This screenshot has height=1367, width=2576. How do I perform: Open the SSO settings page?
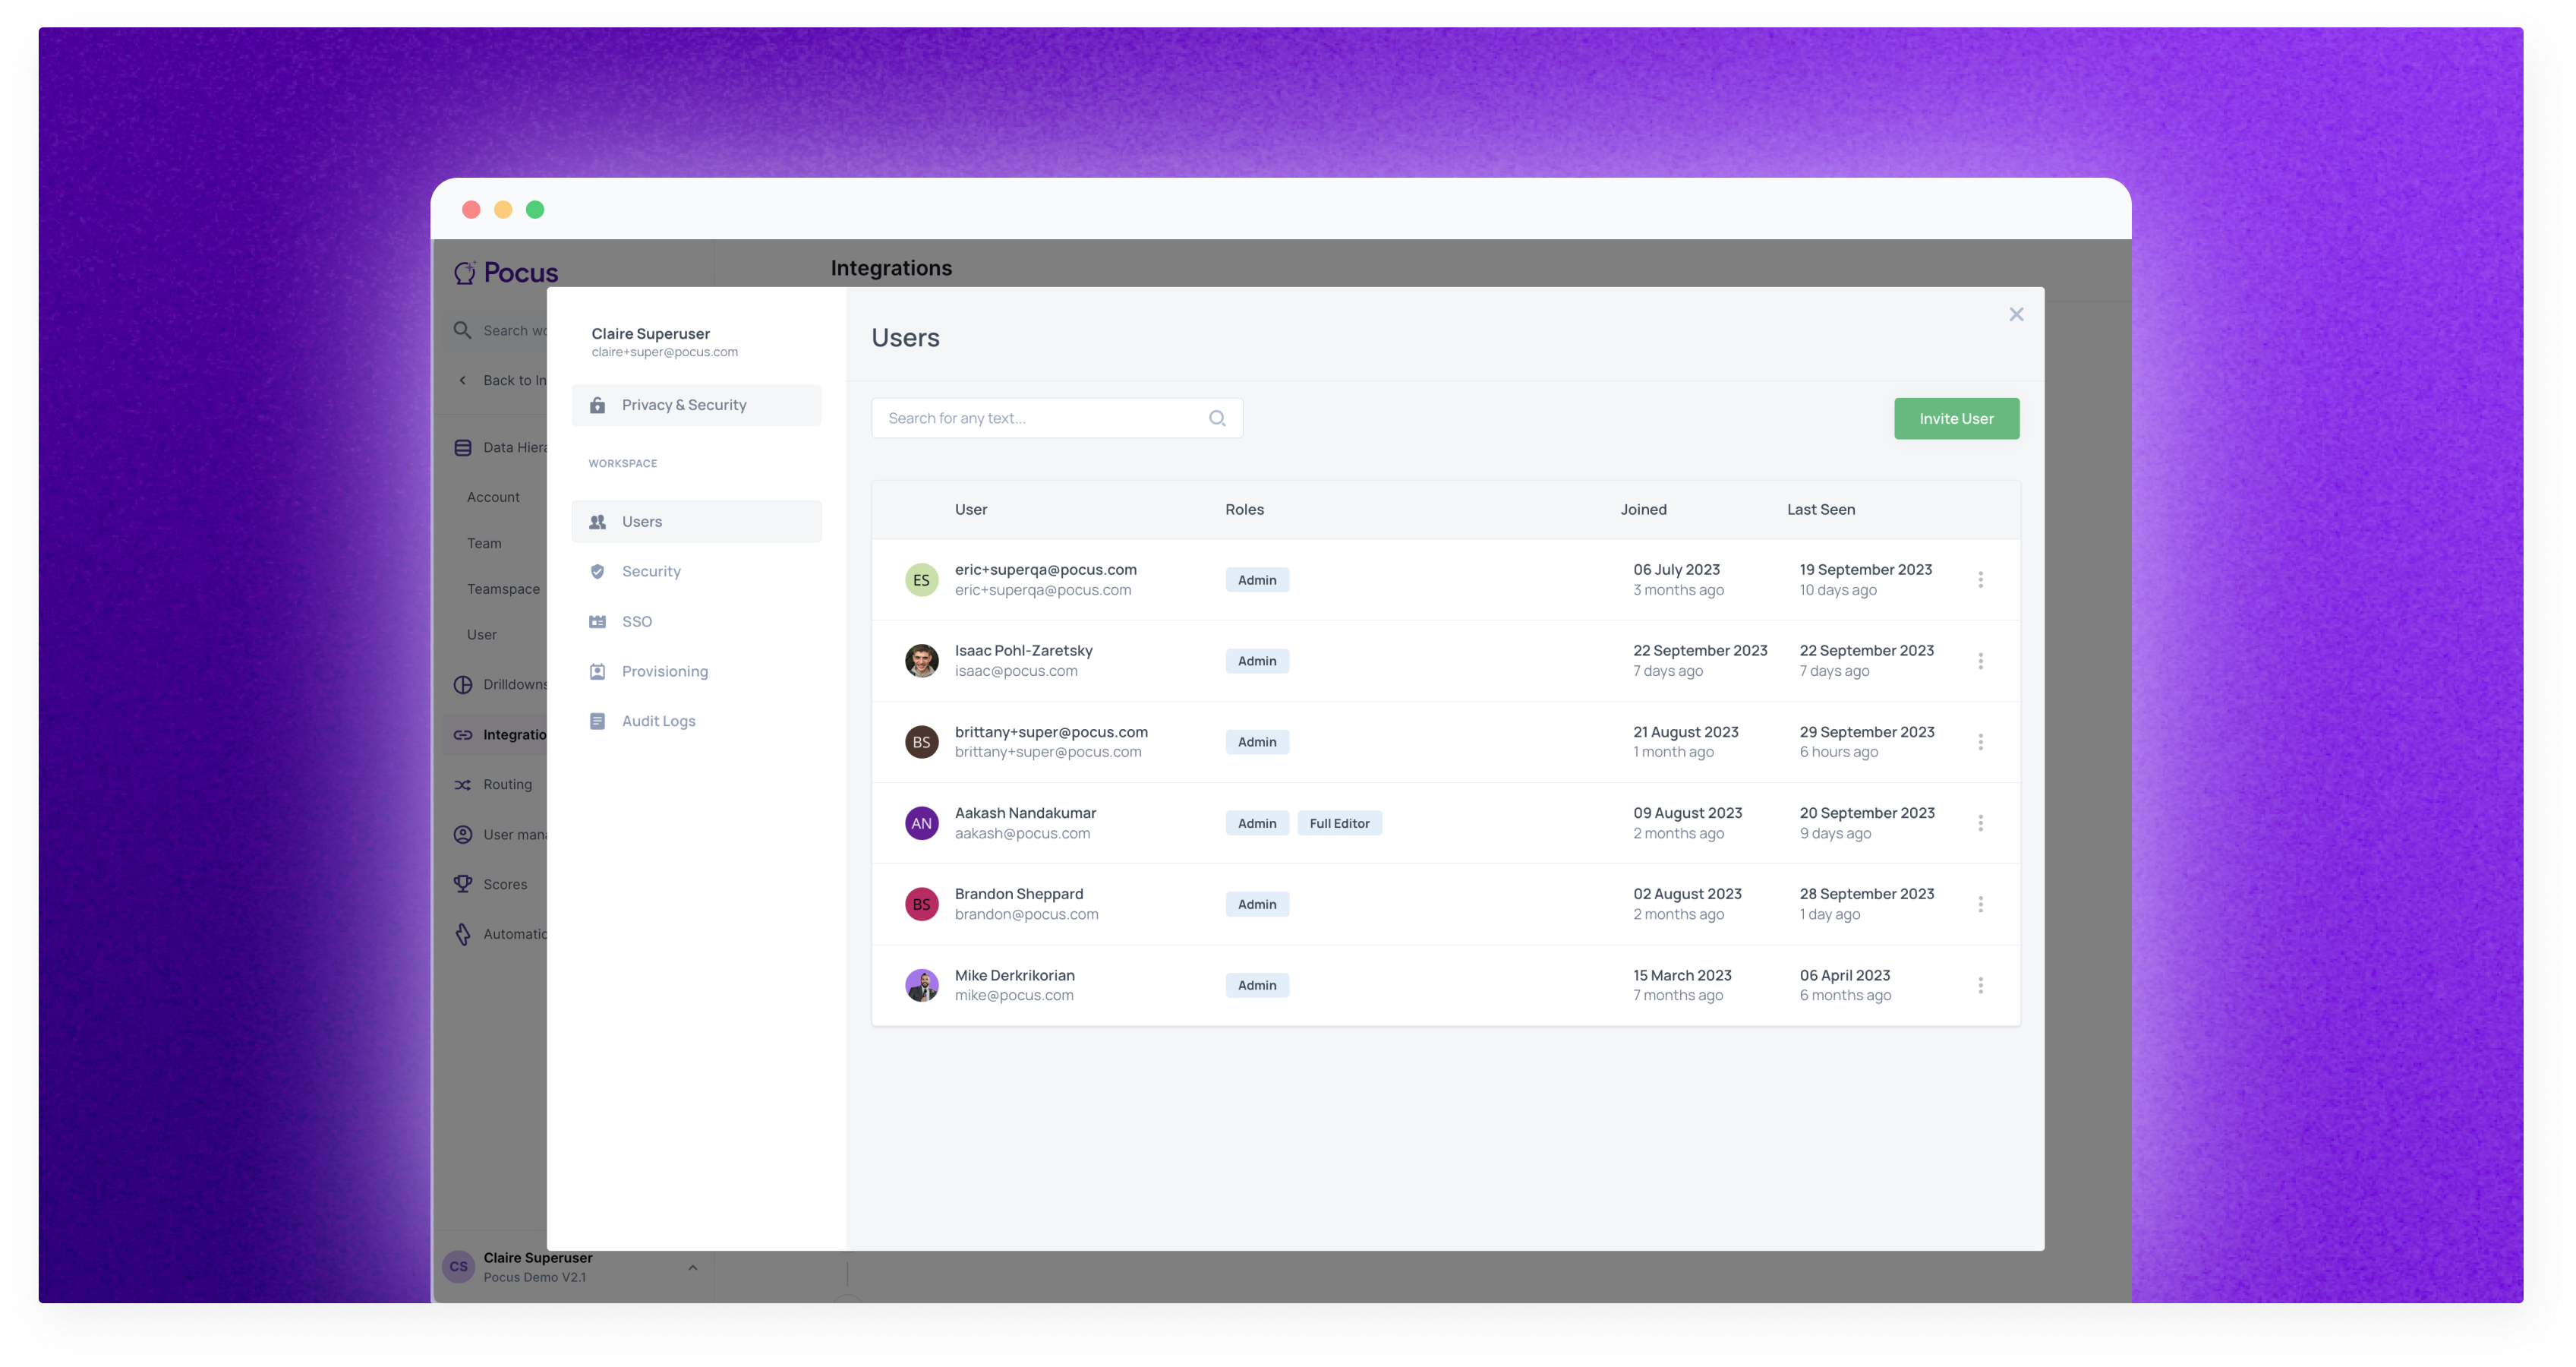pos(636,621)
